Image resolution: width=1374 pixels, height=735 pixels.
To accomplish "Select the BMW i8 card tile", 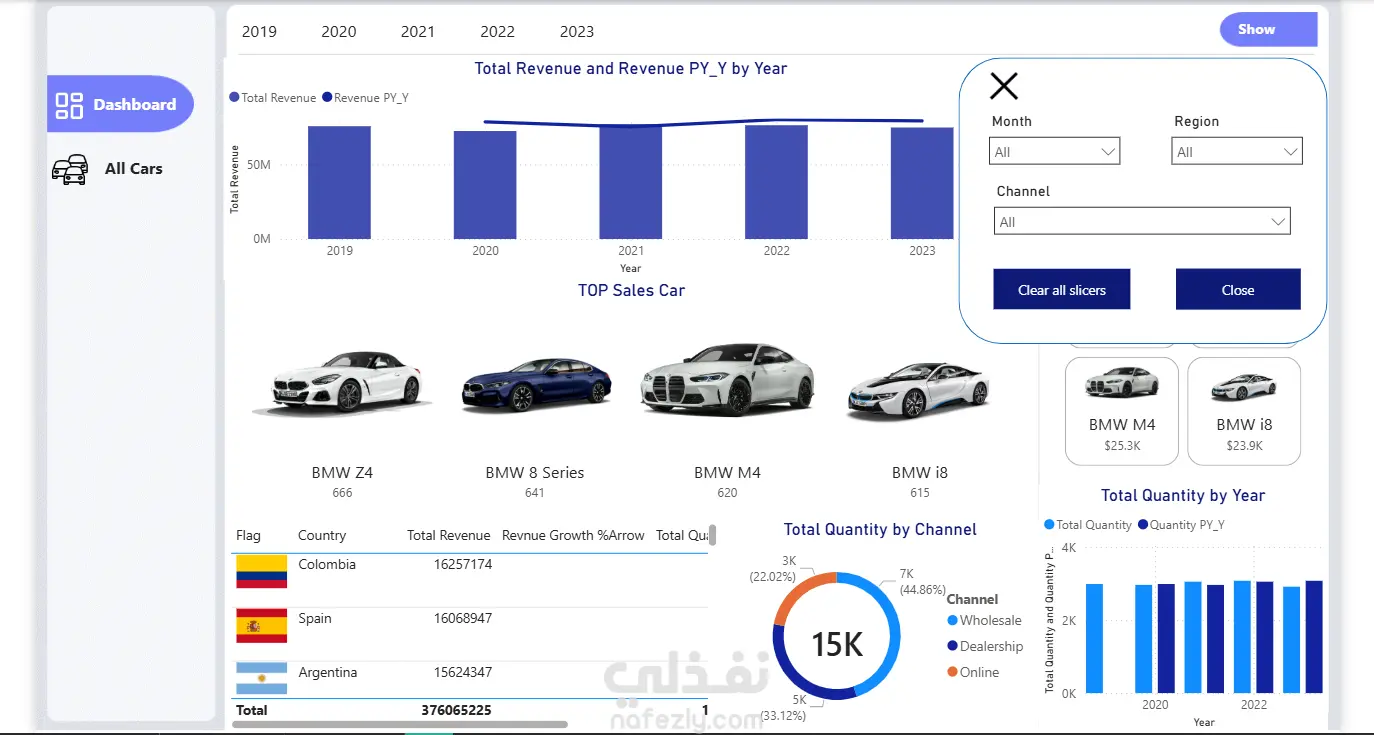I will point(1244,411).
